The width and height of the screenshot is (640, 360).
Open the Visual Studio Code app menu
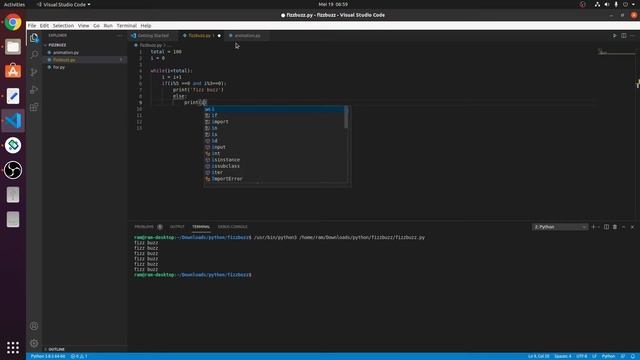click(64, 4)
